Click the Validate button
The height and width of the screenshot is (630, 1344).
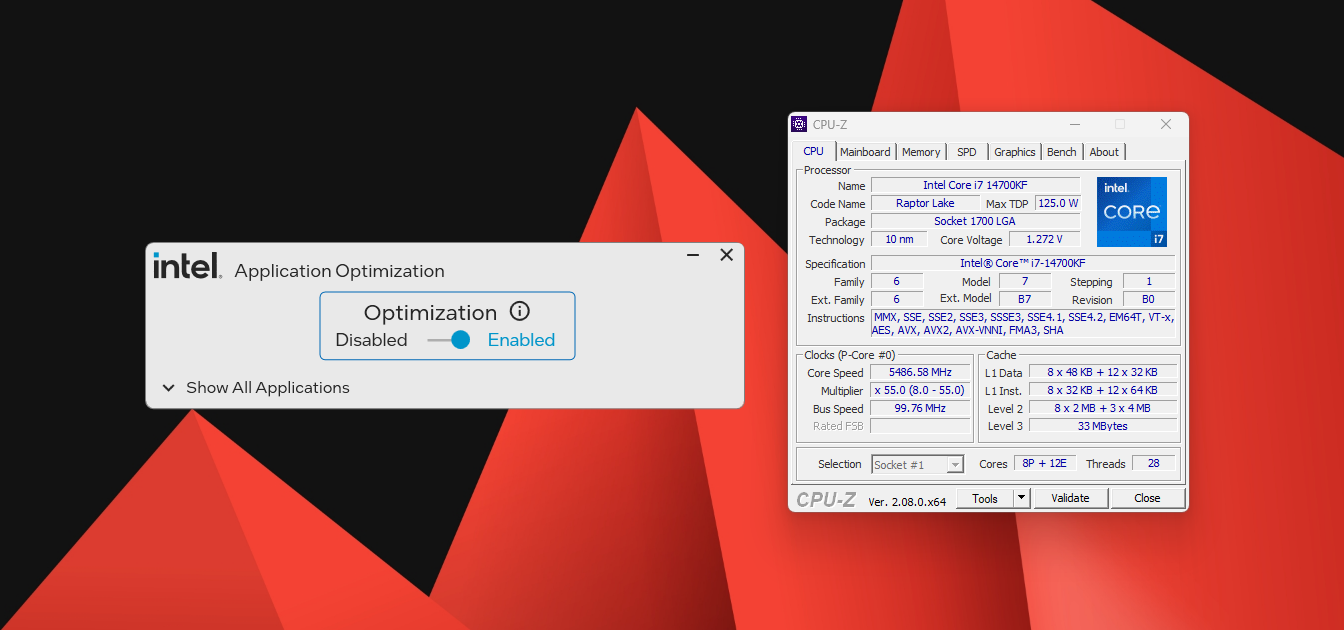pyautogui.click(x=1070, y=498)
